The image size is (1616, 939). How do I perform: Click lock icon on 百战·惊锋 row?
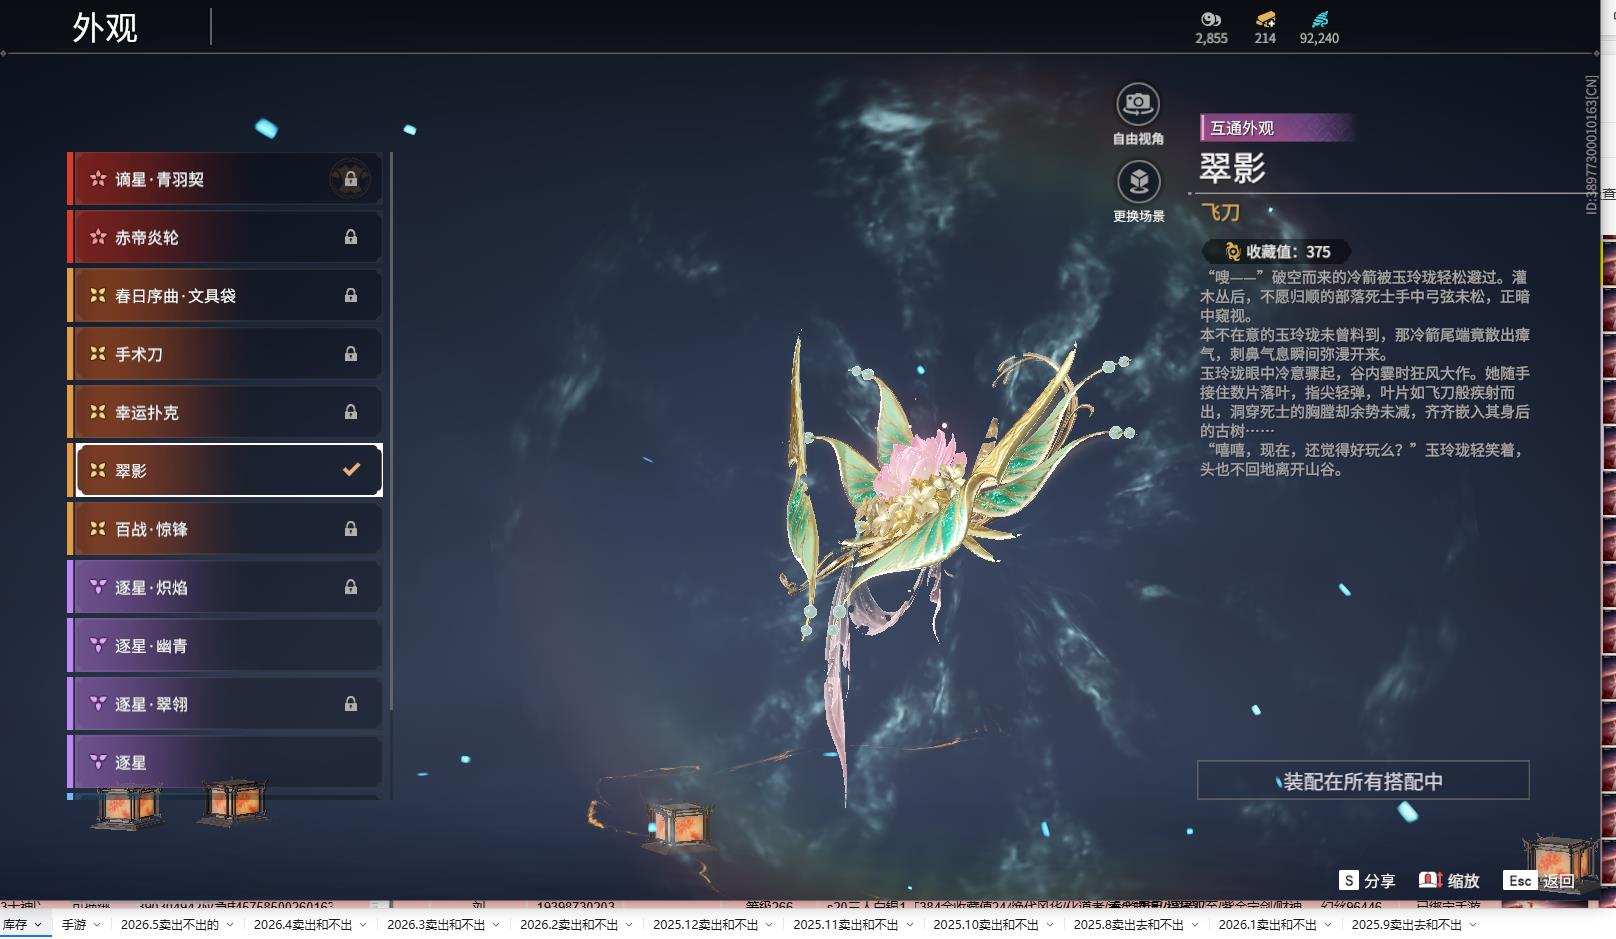(351, 529)
